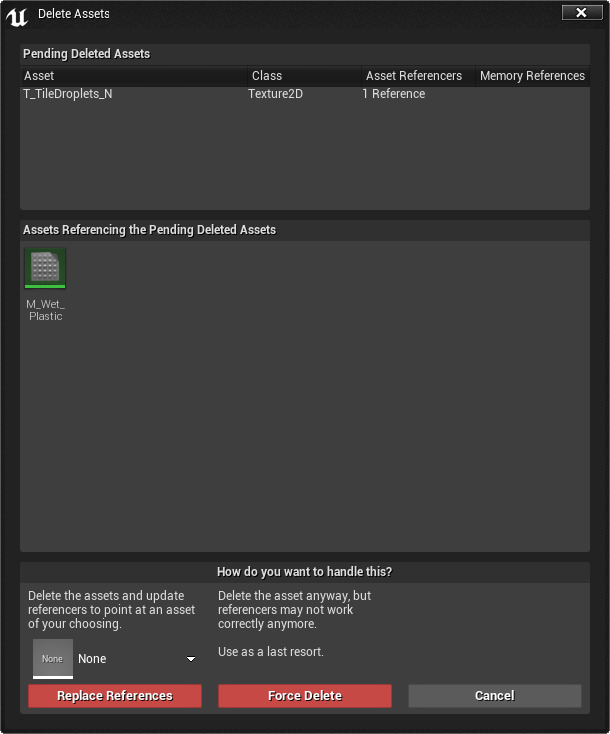Click the None asset name text
Screen dimensions: 610x734
coord(92,659)
